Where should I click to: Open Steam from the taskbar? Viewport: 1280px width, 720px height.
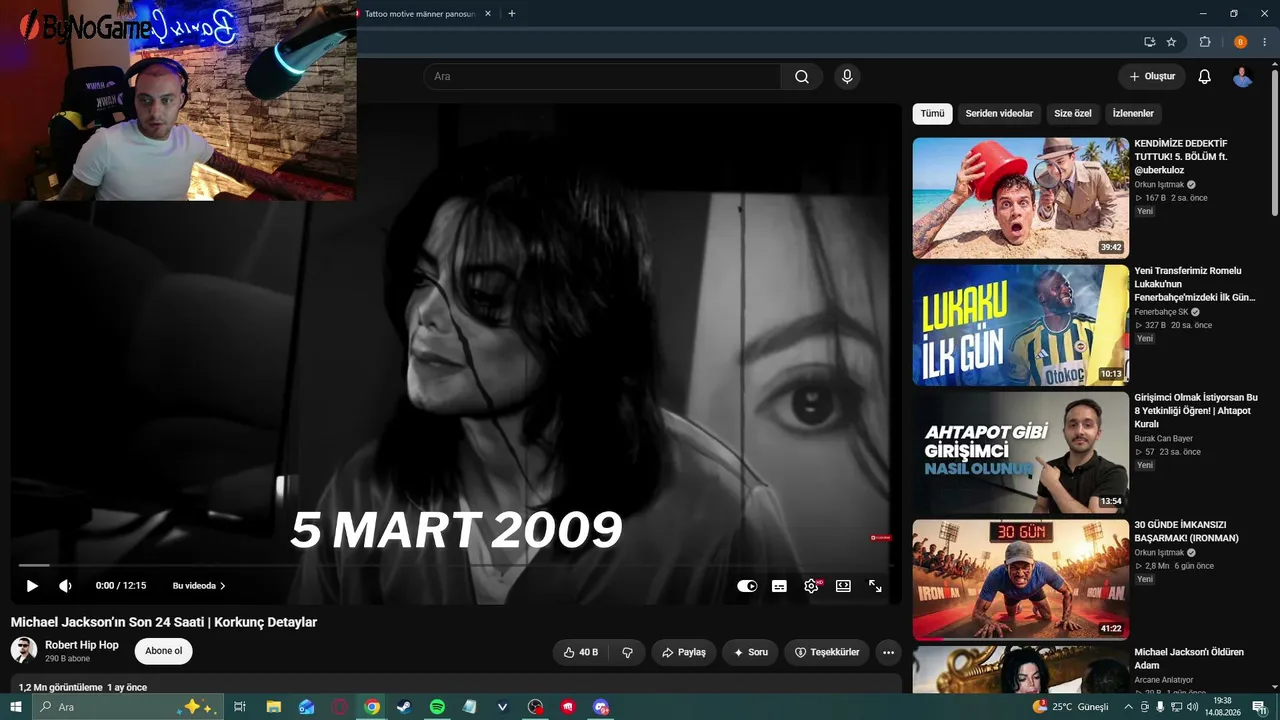[x=404, y=707]
